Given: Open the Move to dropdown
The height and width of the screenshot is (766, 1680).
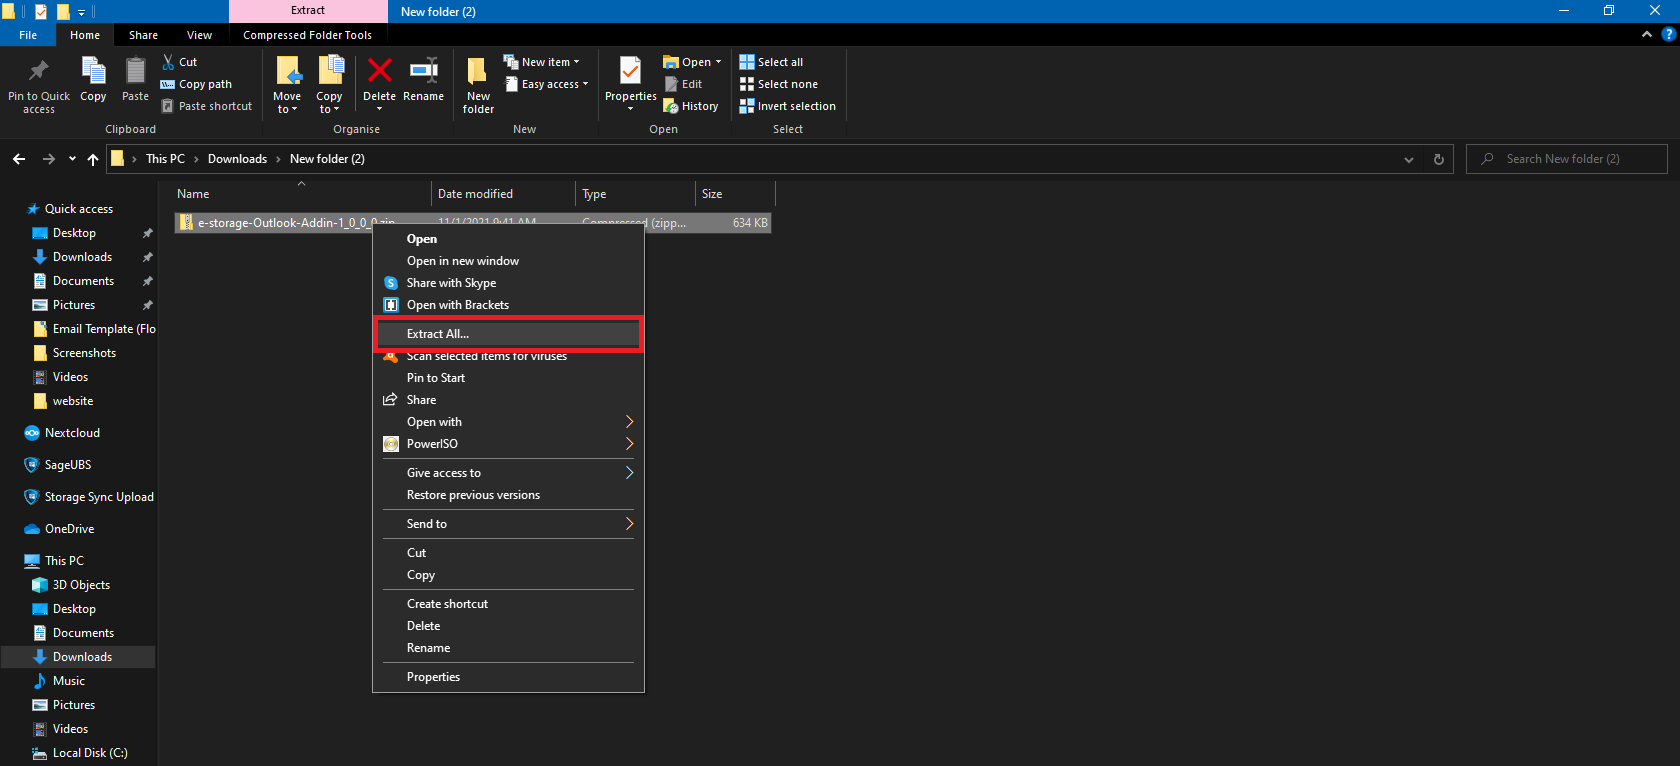Looking at the screenshot, I should 287,103.
